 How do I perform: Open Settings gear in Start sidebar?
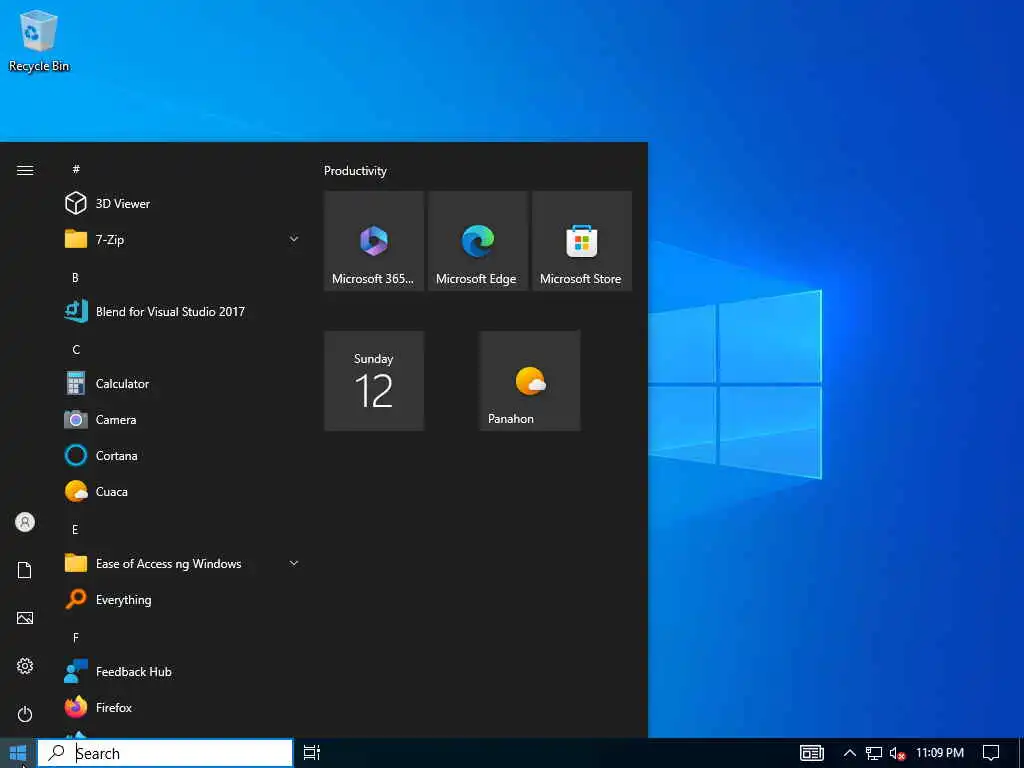pos(25,666)
